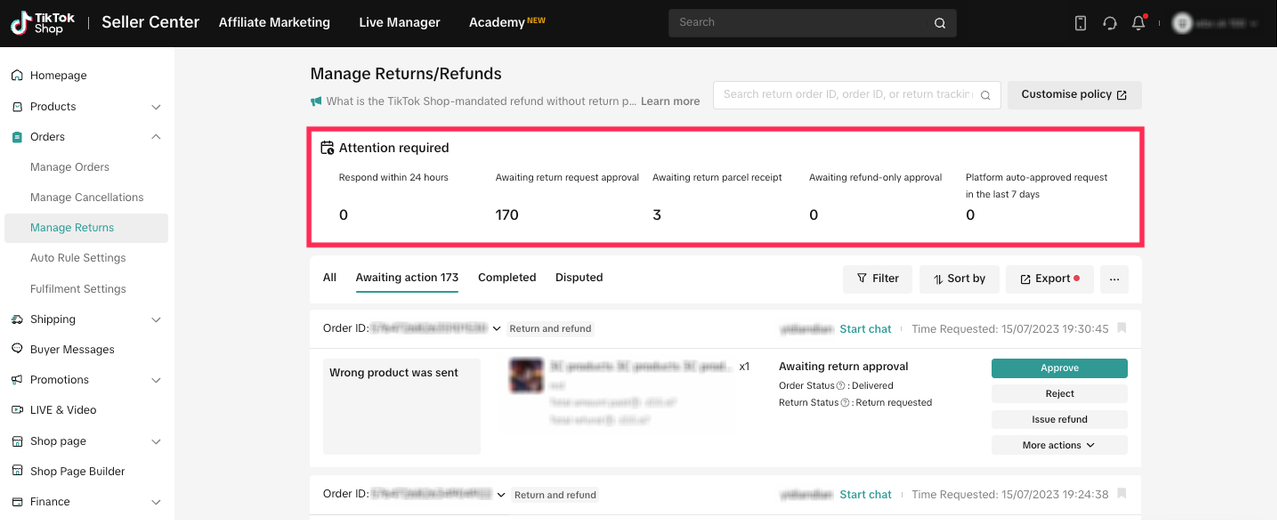The height and width of the screenshot is (520, 1277).
Task: Click product thumbnail in first order
Action: [x=526, y=376]
